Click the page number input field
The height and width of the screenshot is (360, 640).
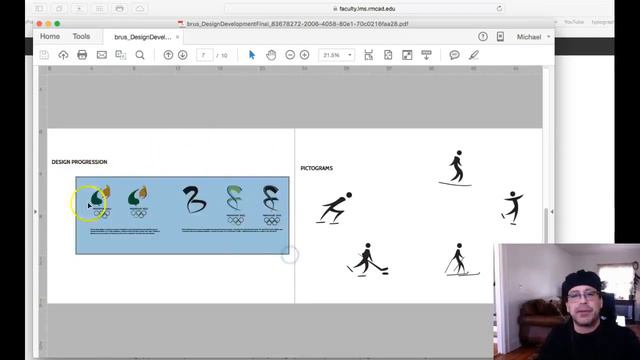[x=204, y=55]
